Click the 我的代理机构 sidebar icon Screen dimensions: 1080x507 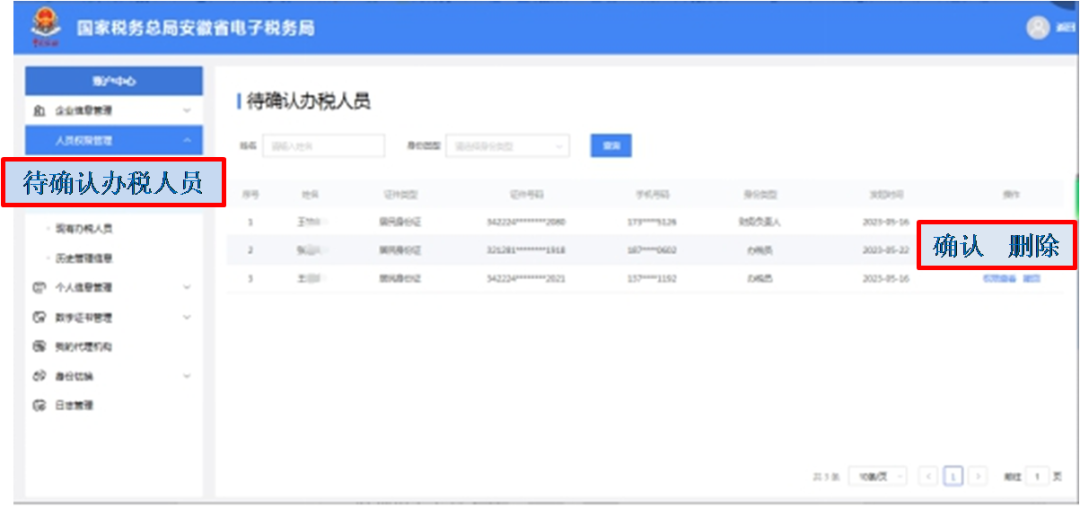[x=39, y=347]
